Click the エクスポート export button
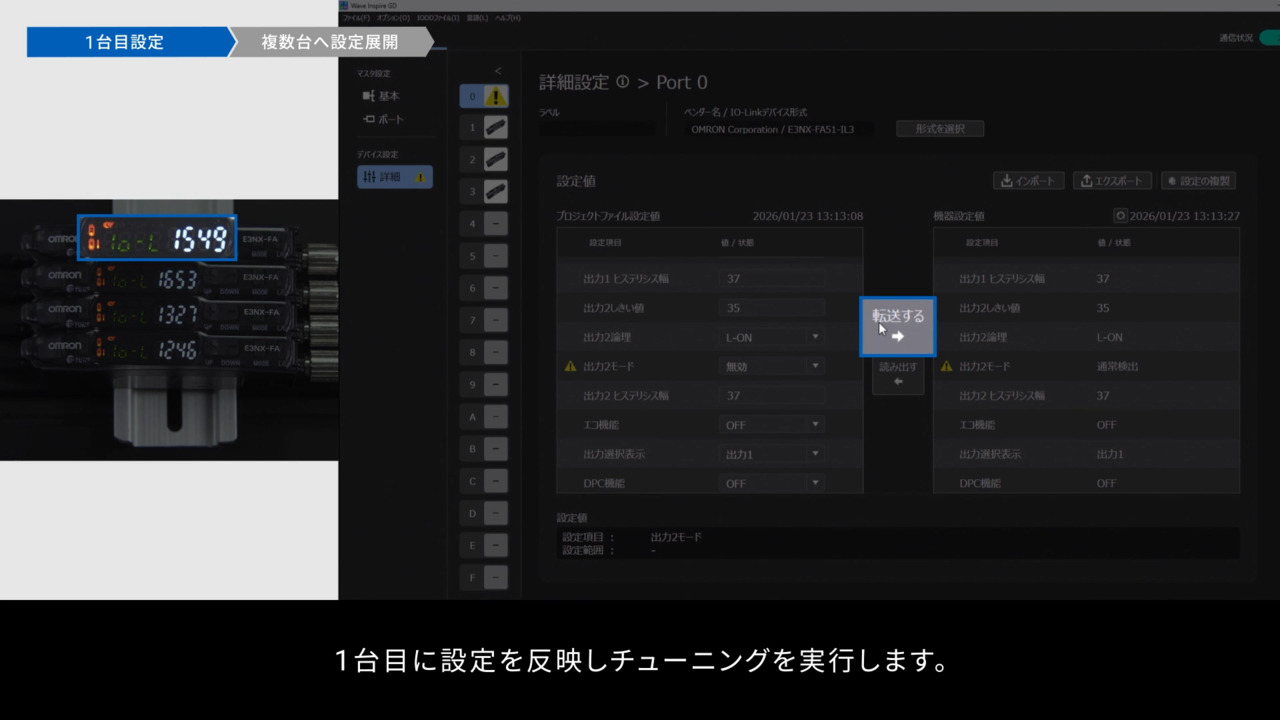1280x720 pixels. coord(1112,181)
